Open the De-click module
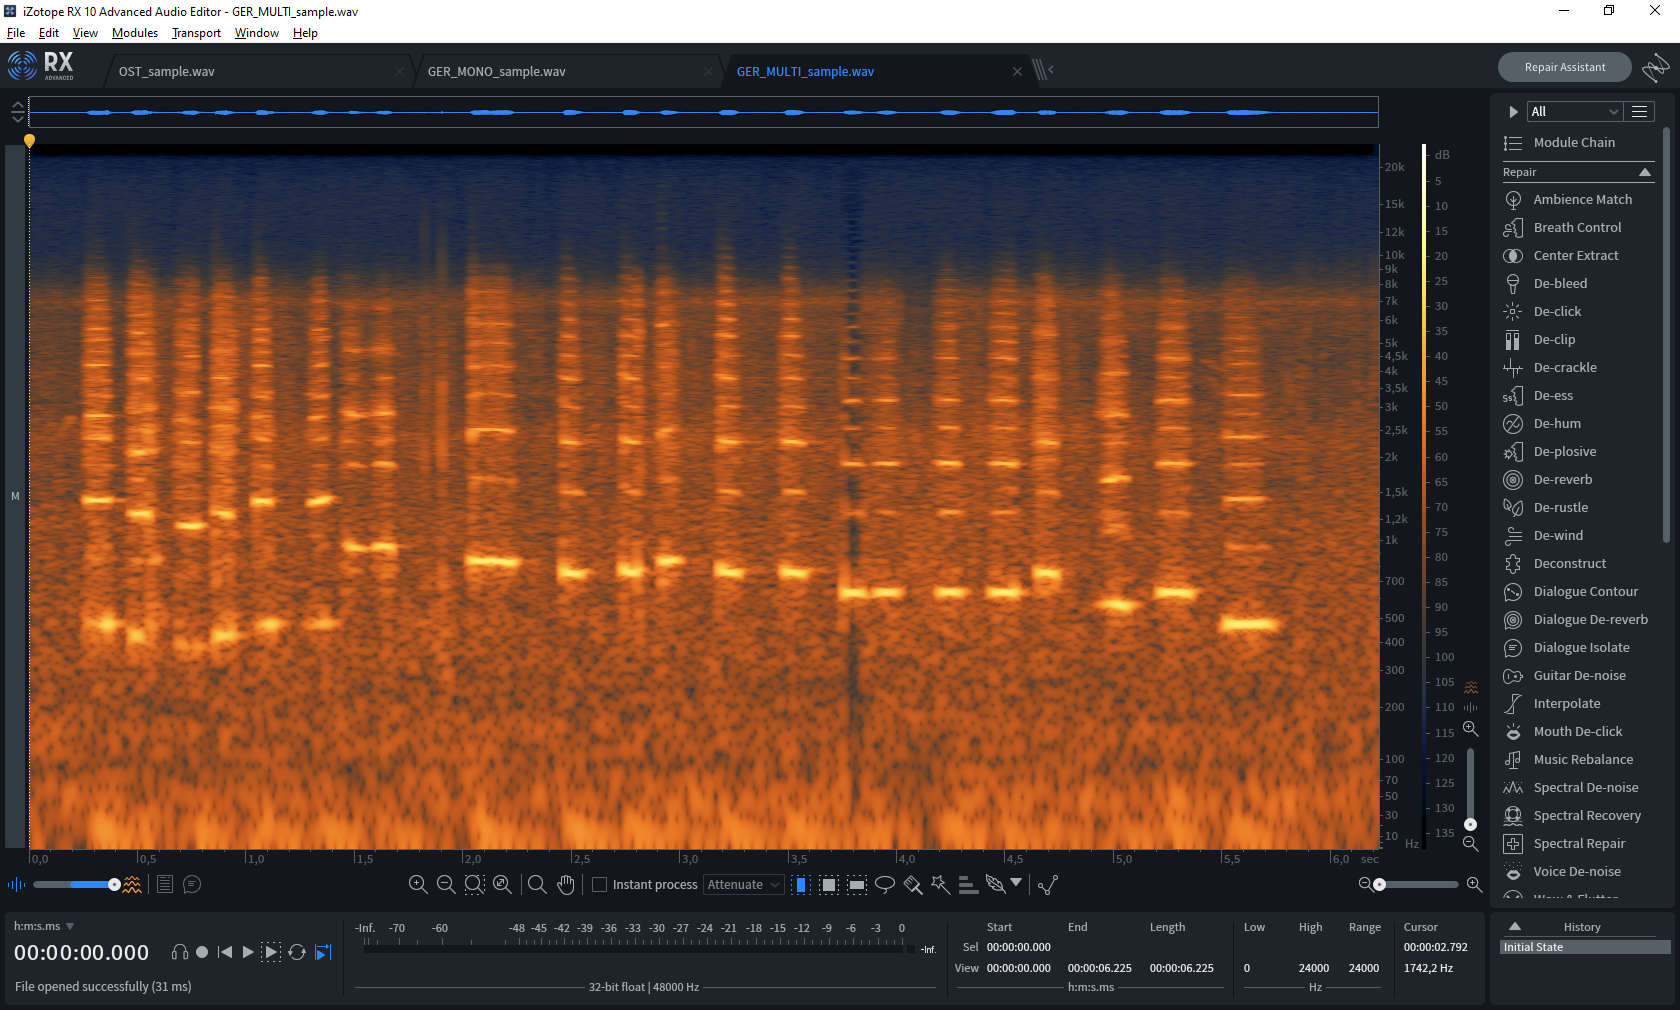Image resolution: width=1680 pixels, height=1010 pixels. coord(1557,312)
